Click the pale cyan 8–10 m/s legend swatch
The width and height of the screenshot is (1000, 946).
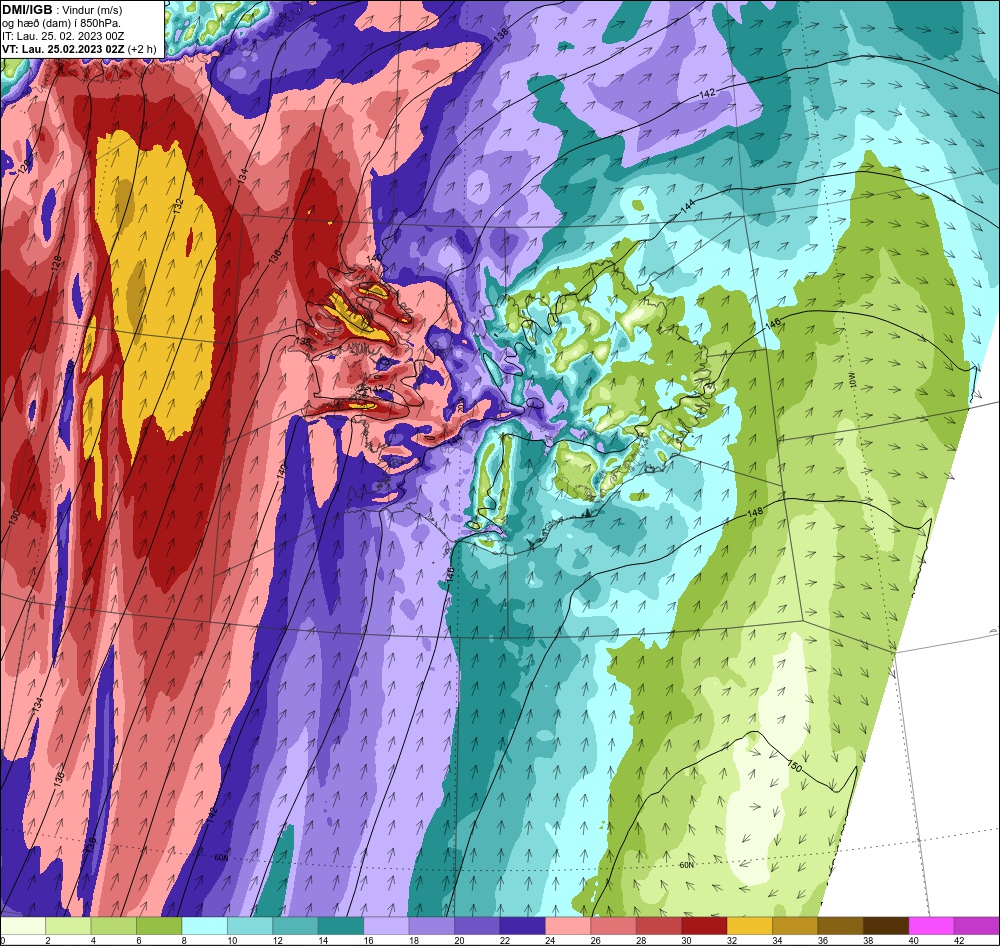pyautogui.click(x=204, y=926)
